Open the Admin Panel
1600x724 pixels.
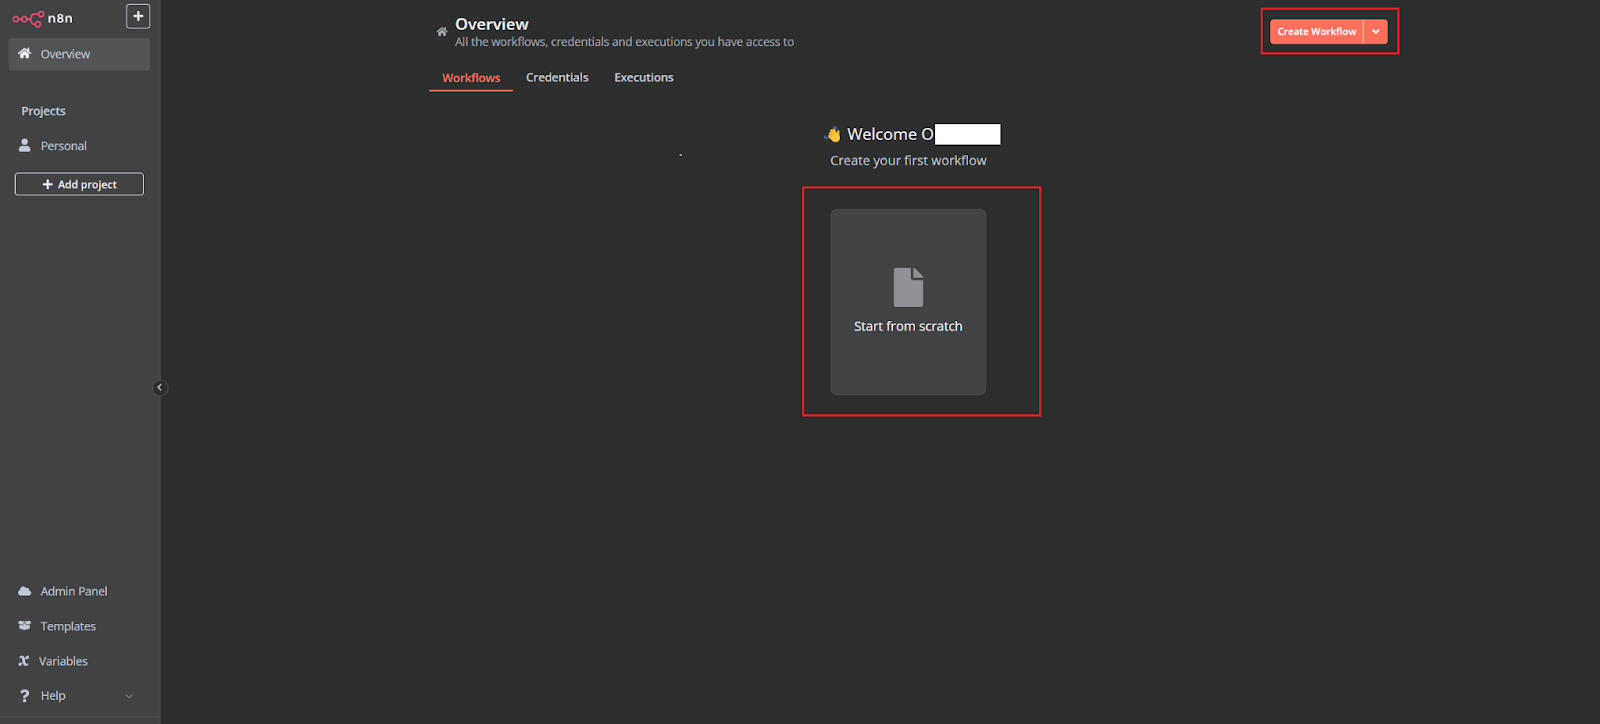[79, 591]
